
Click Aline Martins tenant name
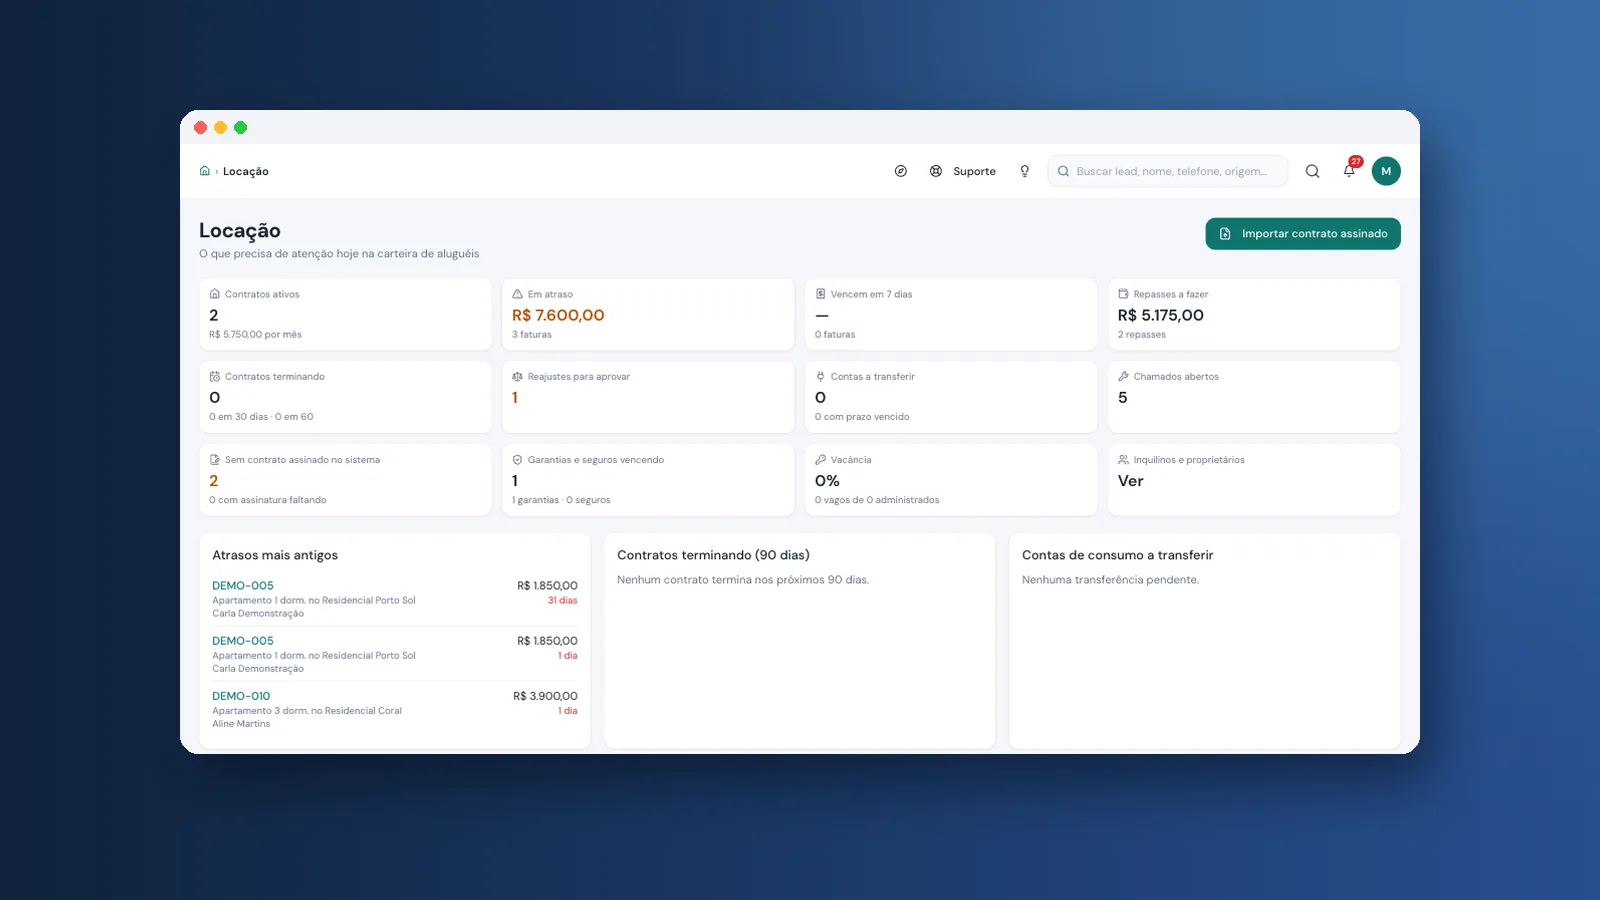pyautogui.click(x=241, y=724)
